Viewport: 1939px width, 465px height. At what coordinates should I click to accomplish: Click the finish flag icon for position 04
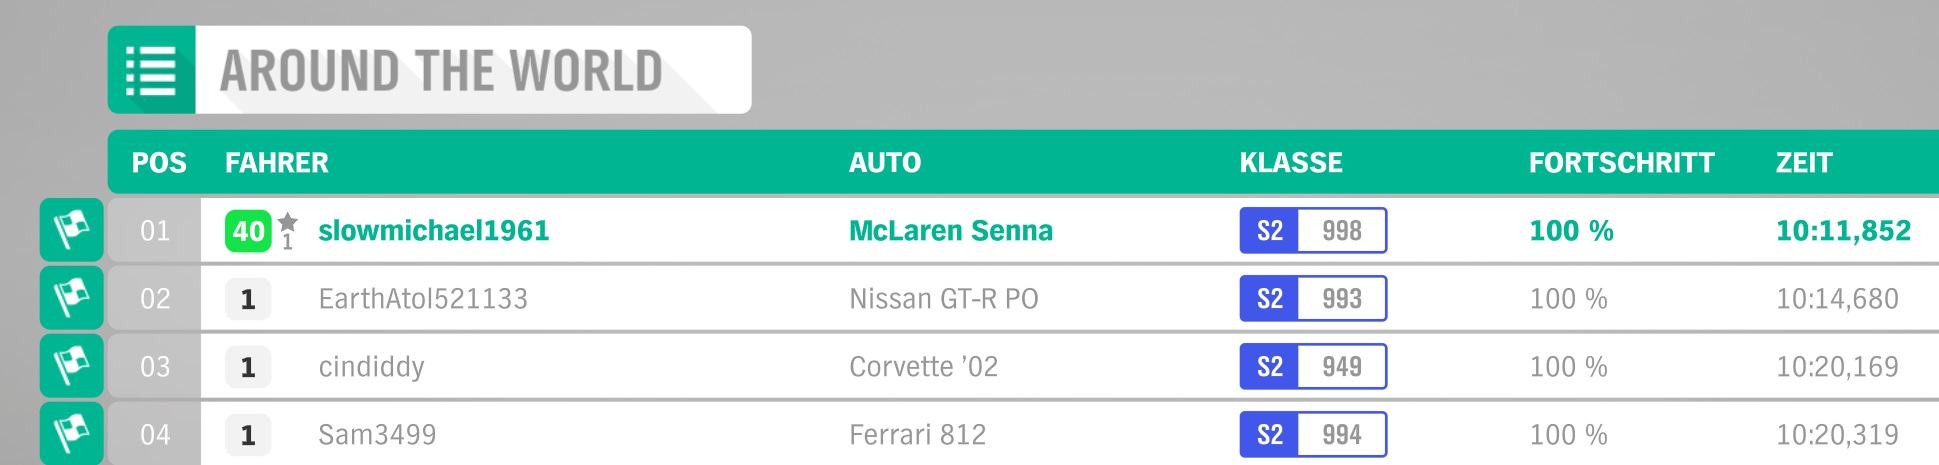72,433
